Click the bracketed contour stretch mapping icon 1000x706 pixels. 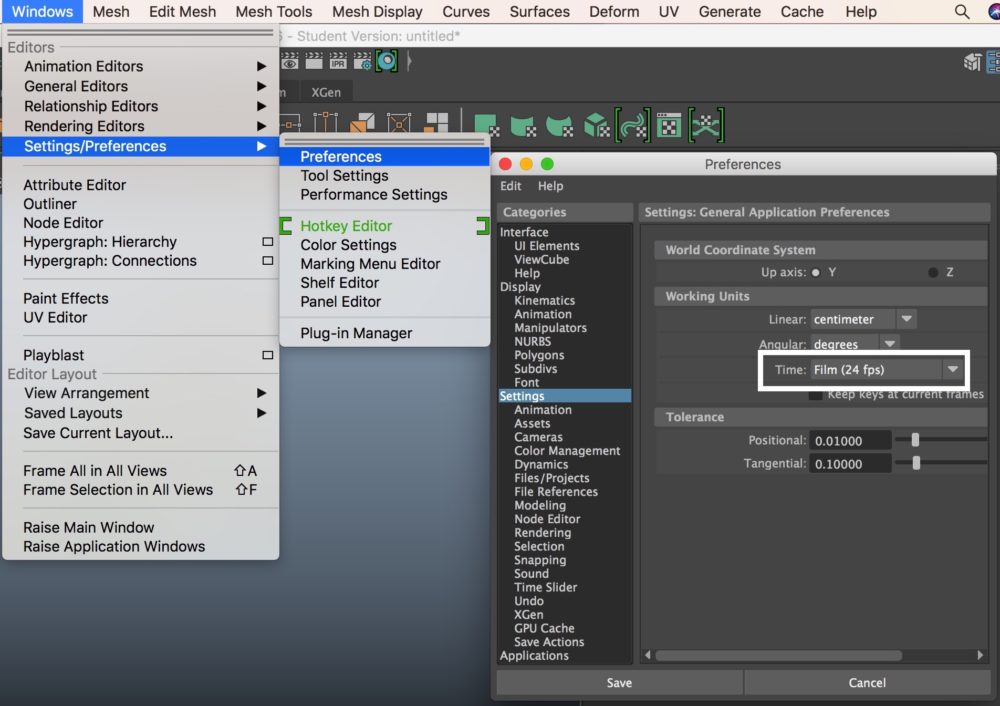633,124
